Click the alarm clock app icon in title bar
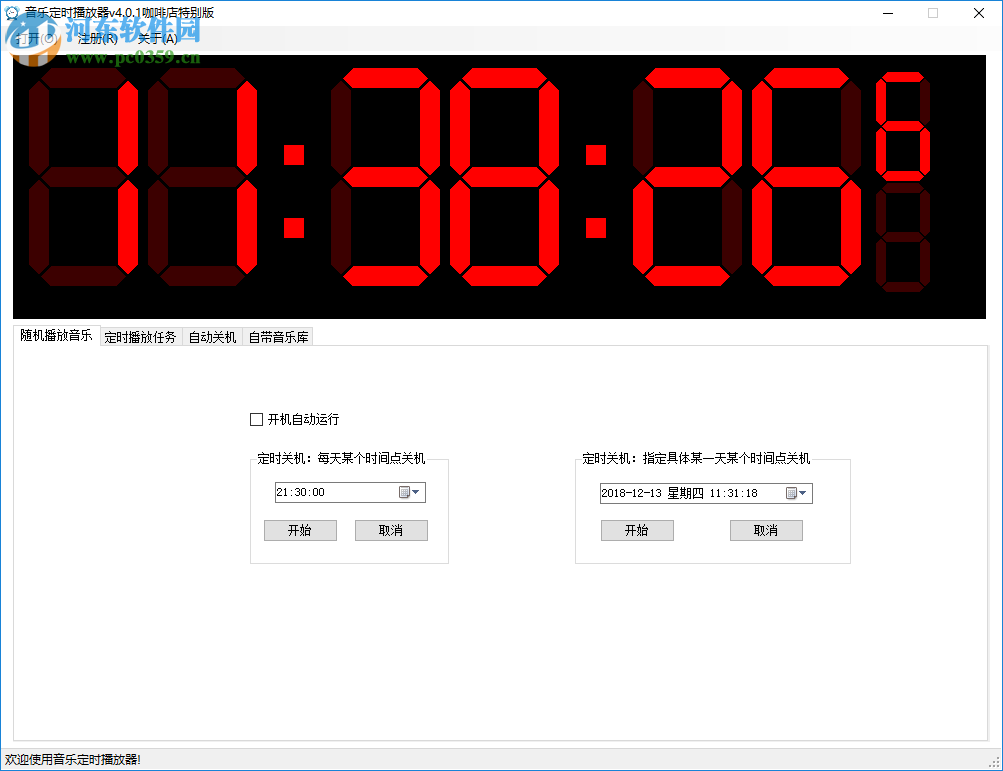This screenshot has width=1003, height=771. point(11,13)
